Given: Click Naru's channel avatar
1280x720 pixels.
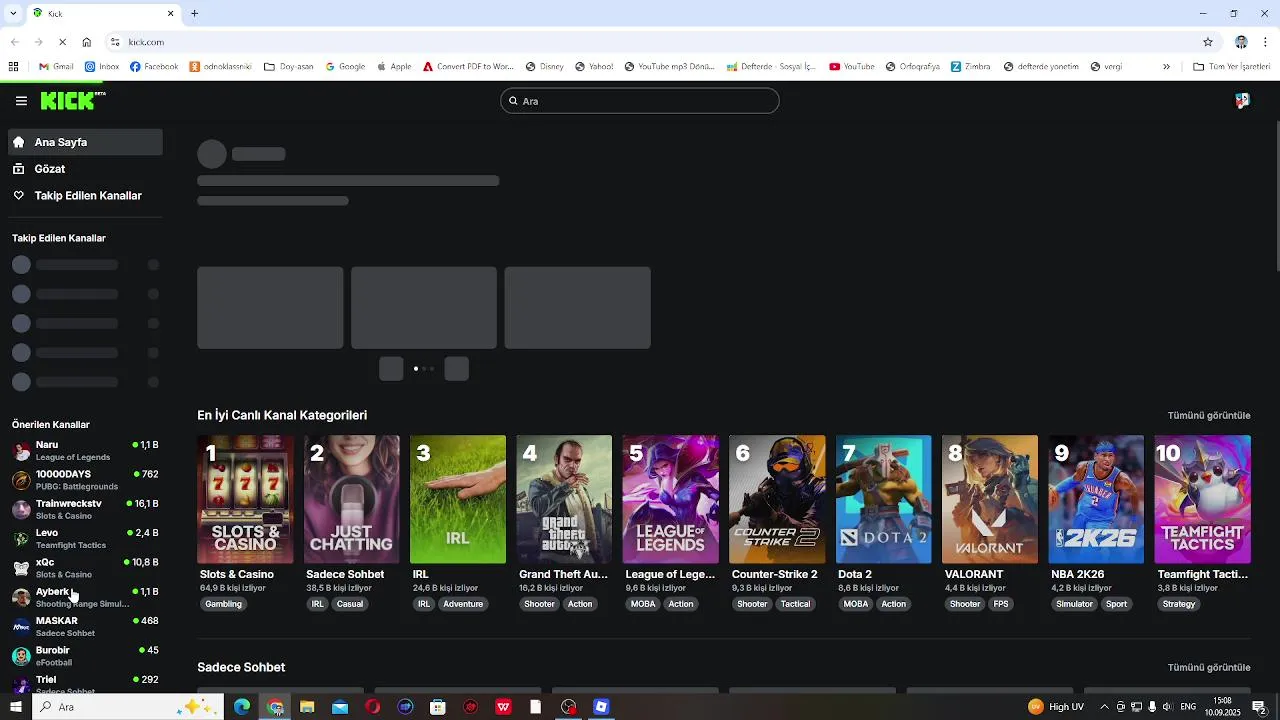Looking at the screenshot, I should point(21,451).
